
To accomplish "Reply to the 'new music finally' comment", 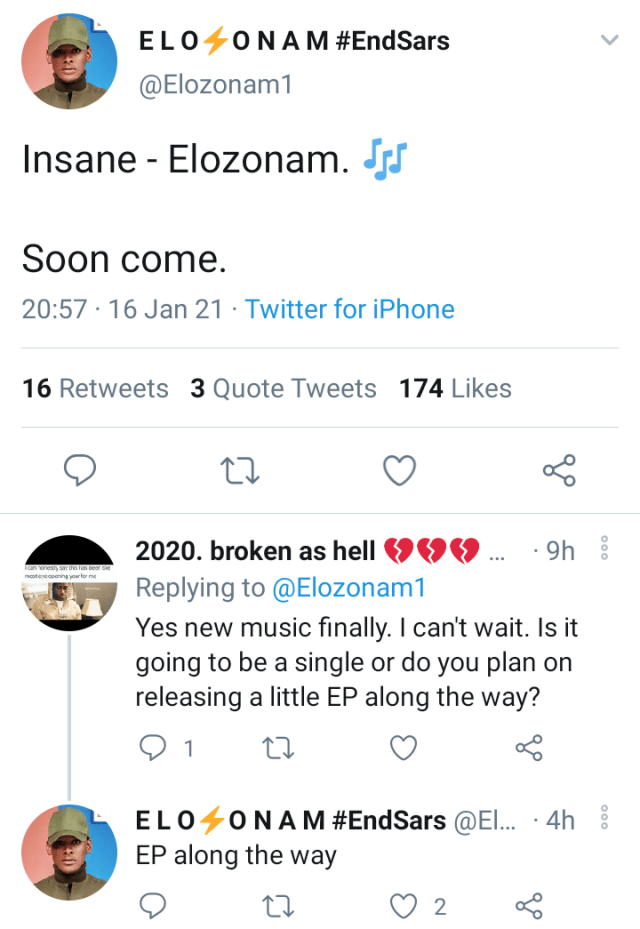I will tap(152, 746).
